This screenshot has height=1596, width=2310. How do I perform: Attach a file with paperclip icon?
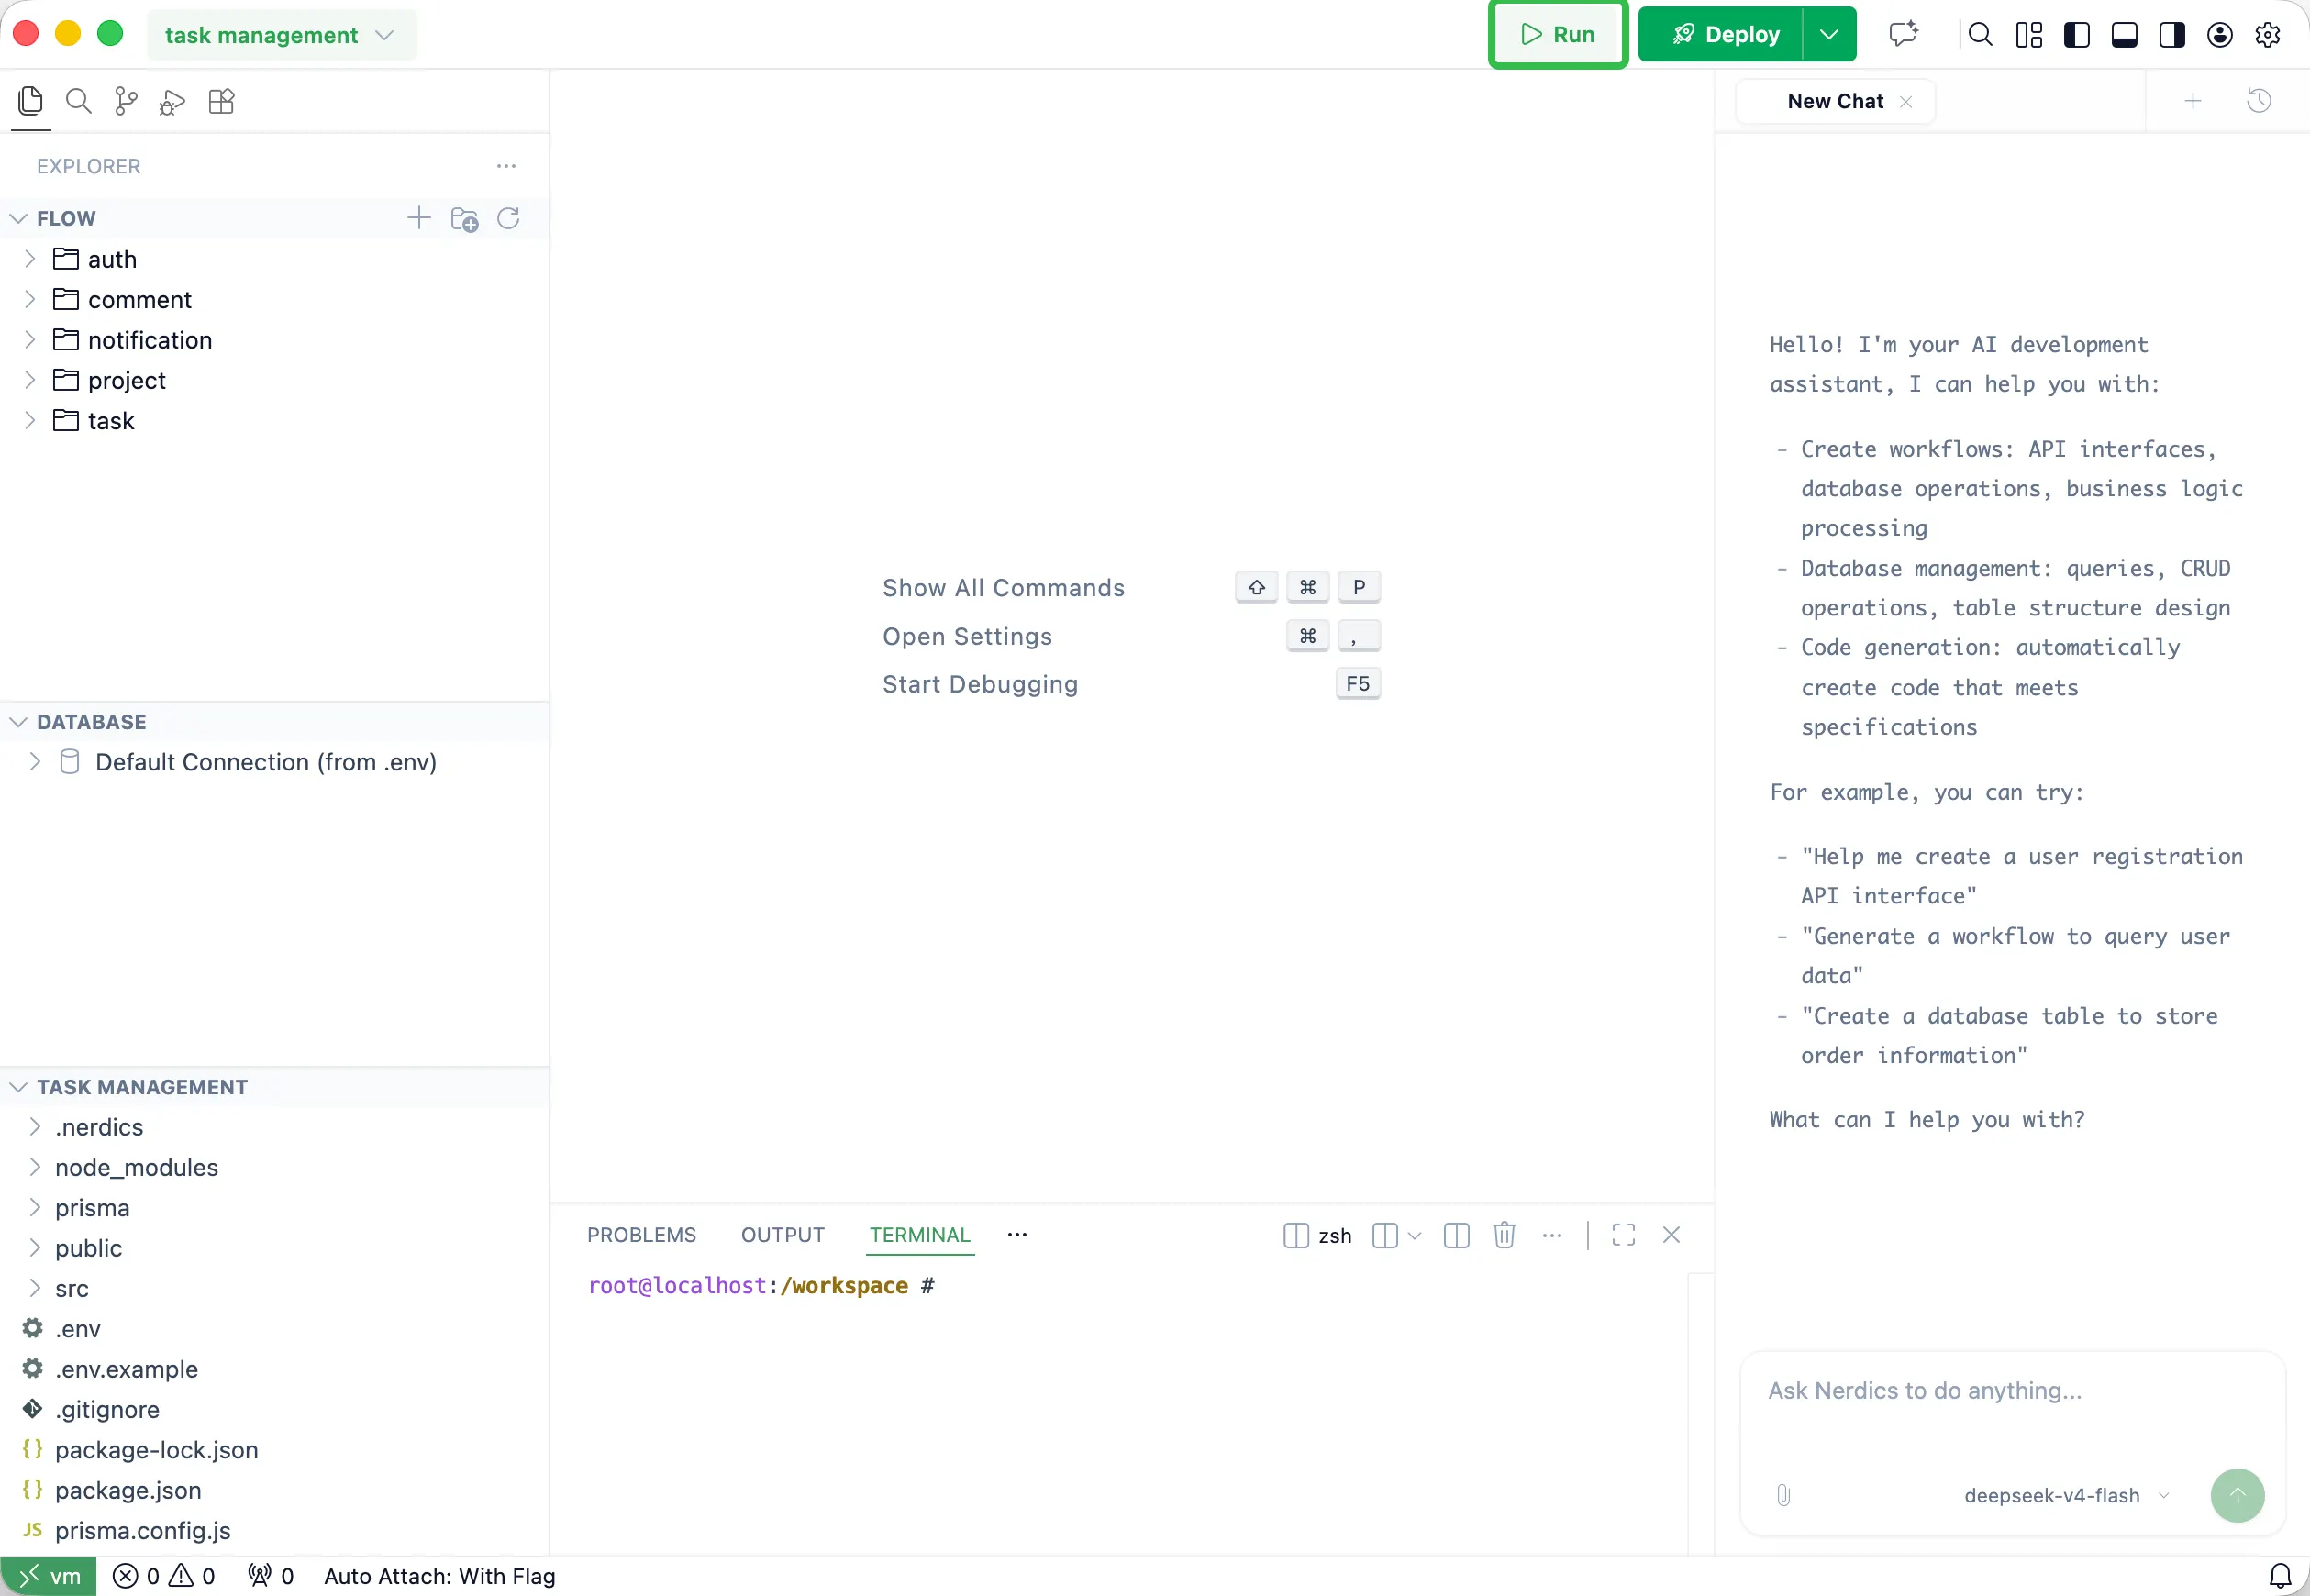(x=1783, y=1495)
